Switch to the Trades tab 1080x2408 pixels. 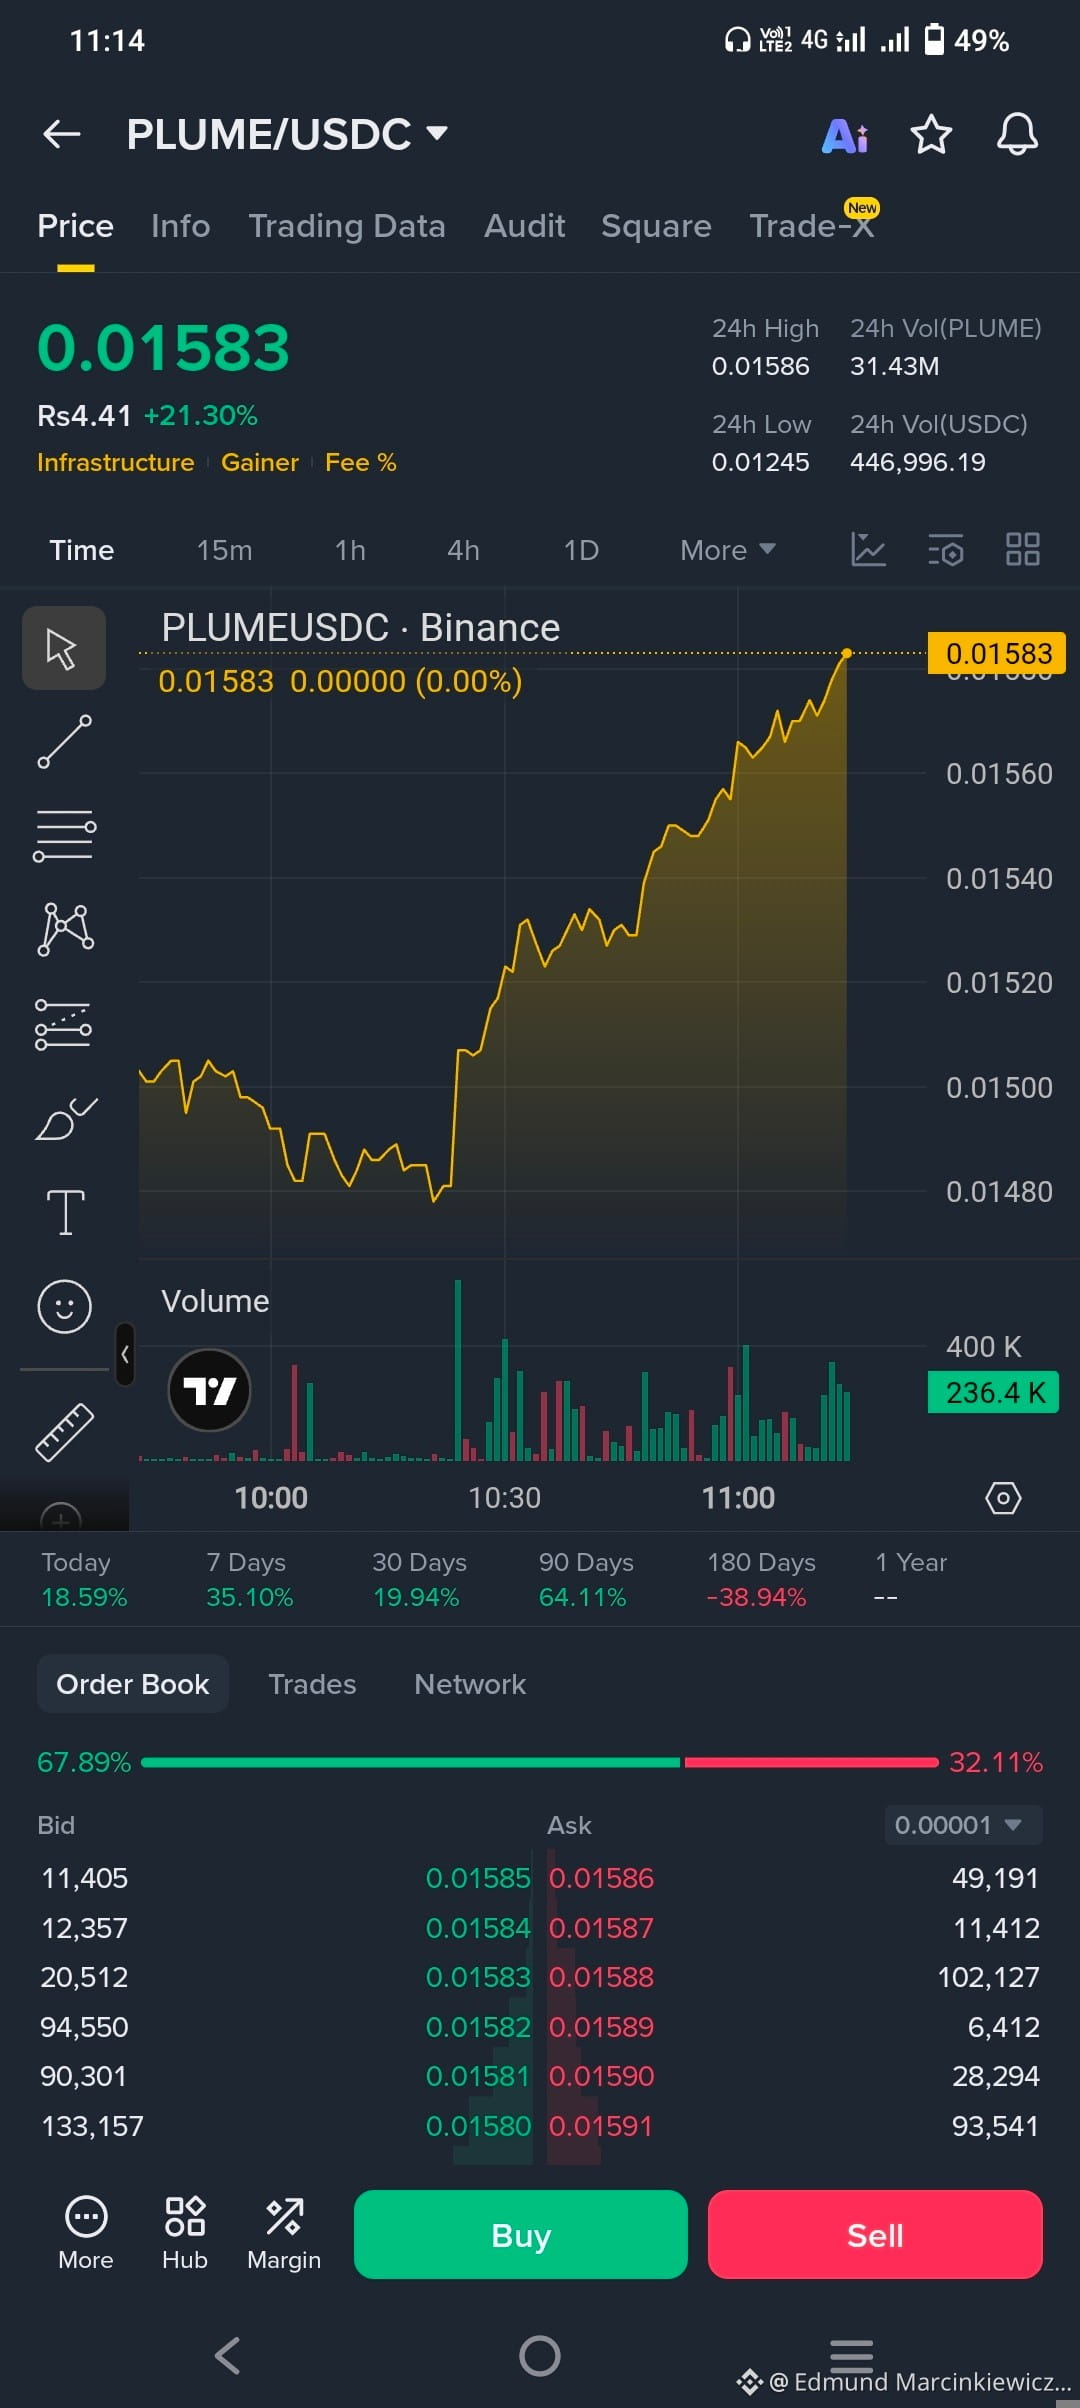point(312,1684)
